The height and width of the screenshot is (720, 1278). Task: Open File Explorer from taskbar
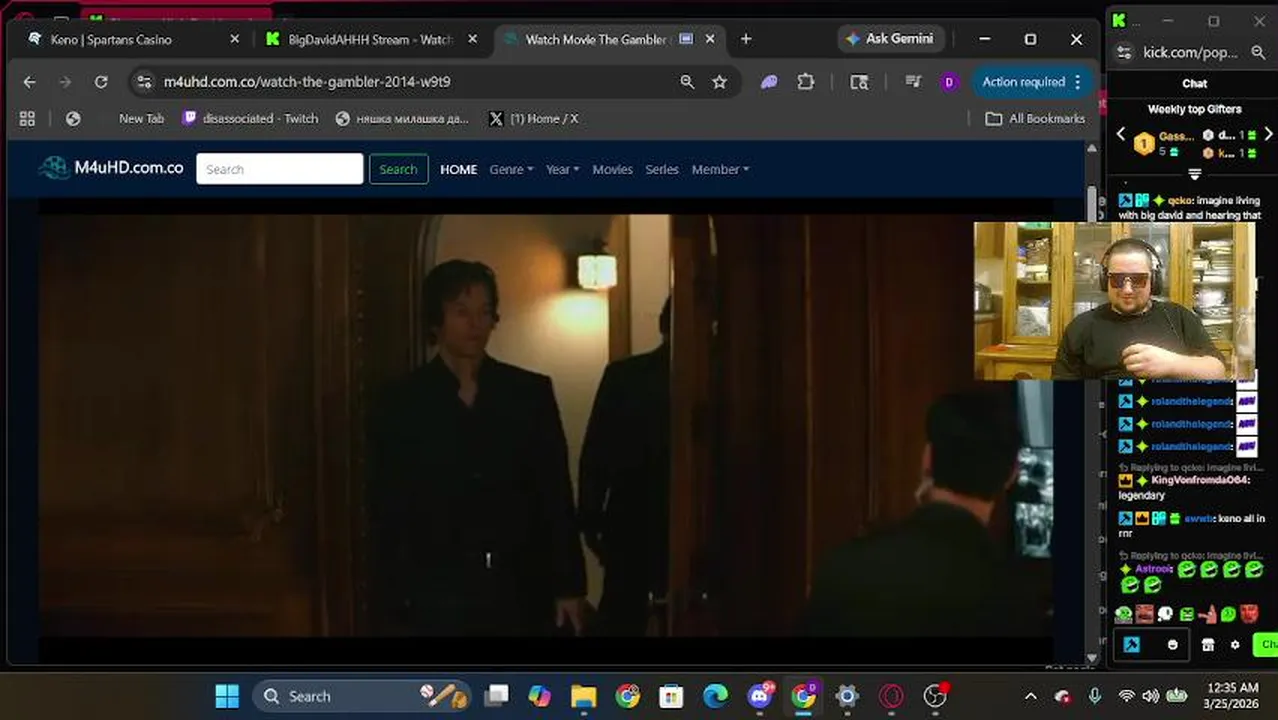tap(583, 696)
